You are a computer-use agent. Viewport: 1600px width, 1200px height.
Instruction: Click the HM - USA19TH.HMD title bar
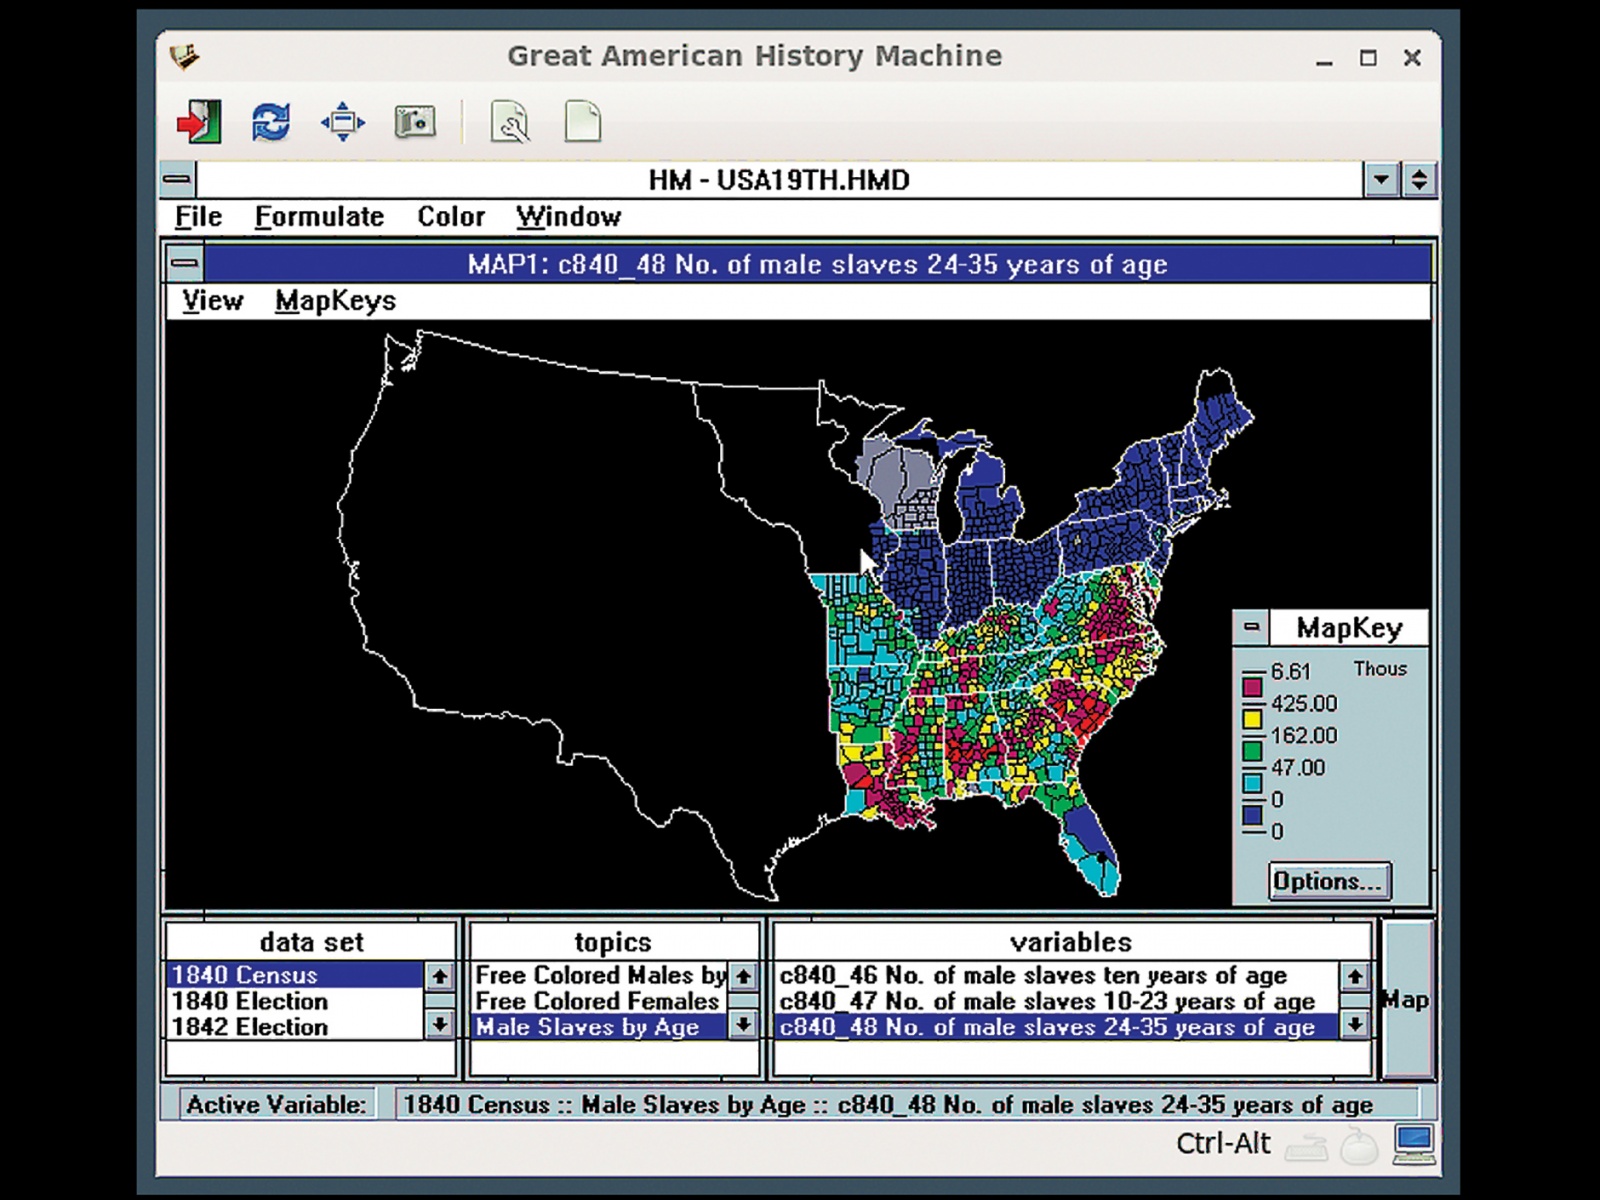pyautogui.click(x=780, y=180)
